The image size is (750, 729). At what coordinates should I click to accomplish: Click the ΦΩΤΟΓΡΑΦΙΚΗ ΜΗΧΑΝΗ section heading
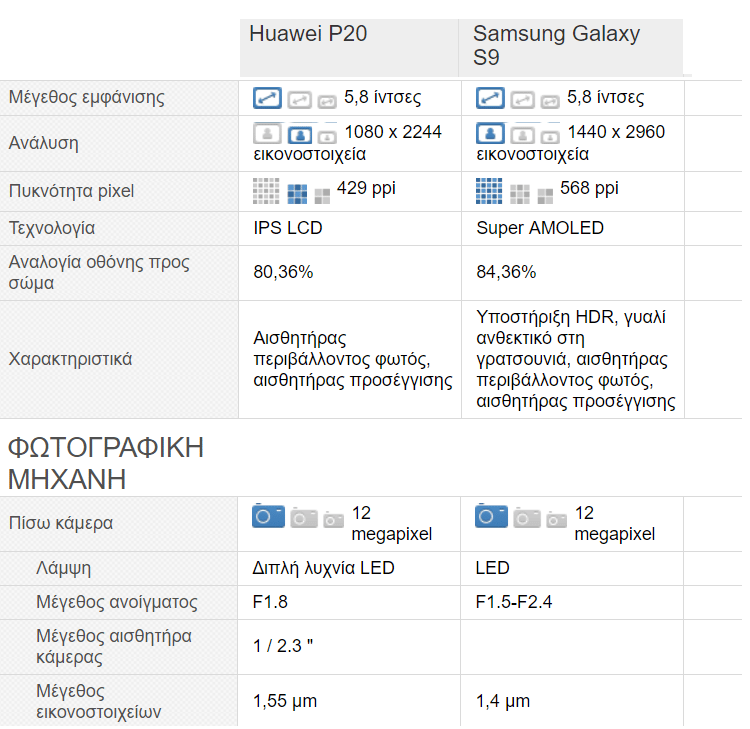[x=106, y=462]
